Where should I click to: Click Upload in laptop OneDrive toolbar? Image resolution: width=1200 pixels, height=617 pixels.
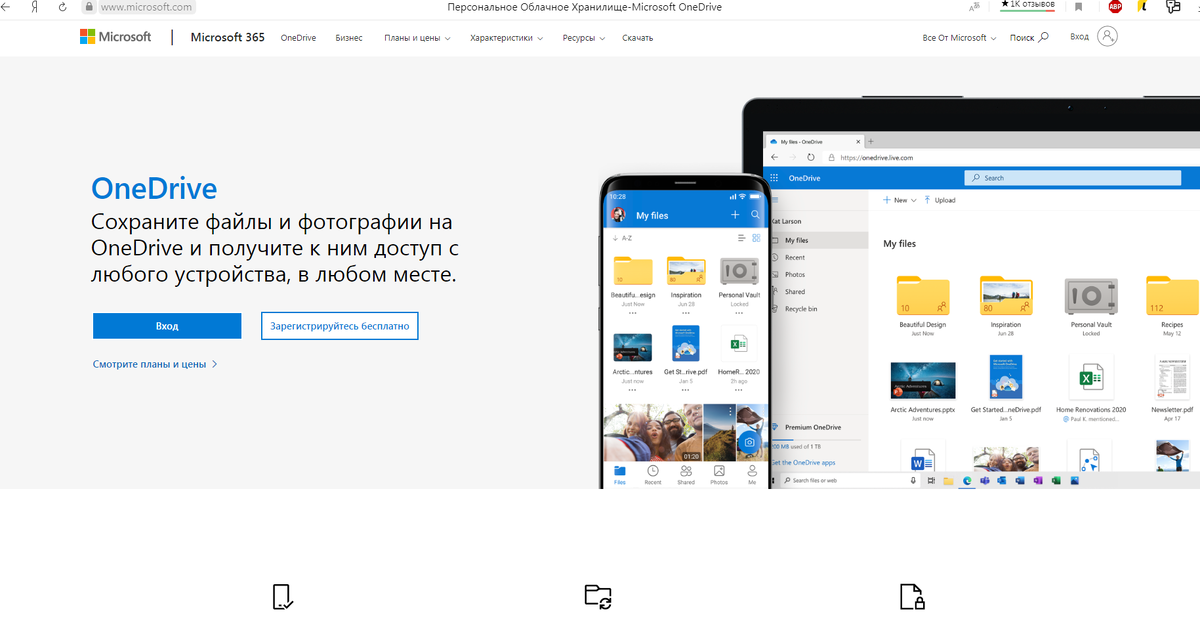(x=940, y=200)
